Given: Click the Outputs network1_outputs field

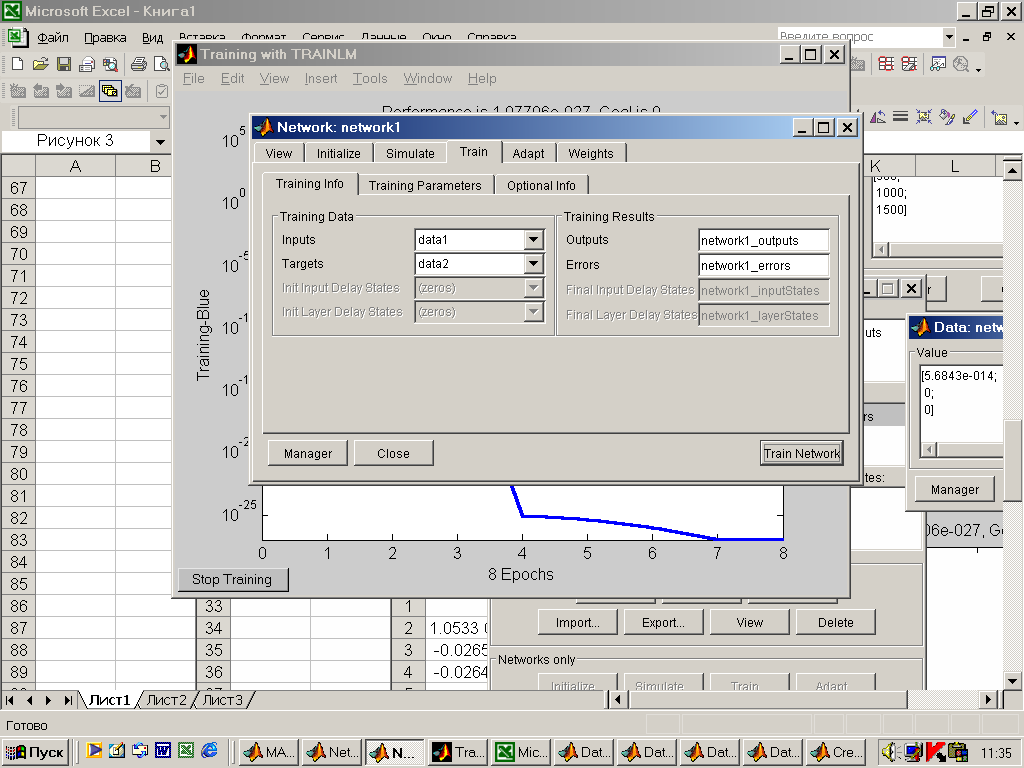Looking at the screenshot, I should point(763,240).
